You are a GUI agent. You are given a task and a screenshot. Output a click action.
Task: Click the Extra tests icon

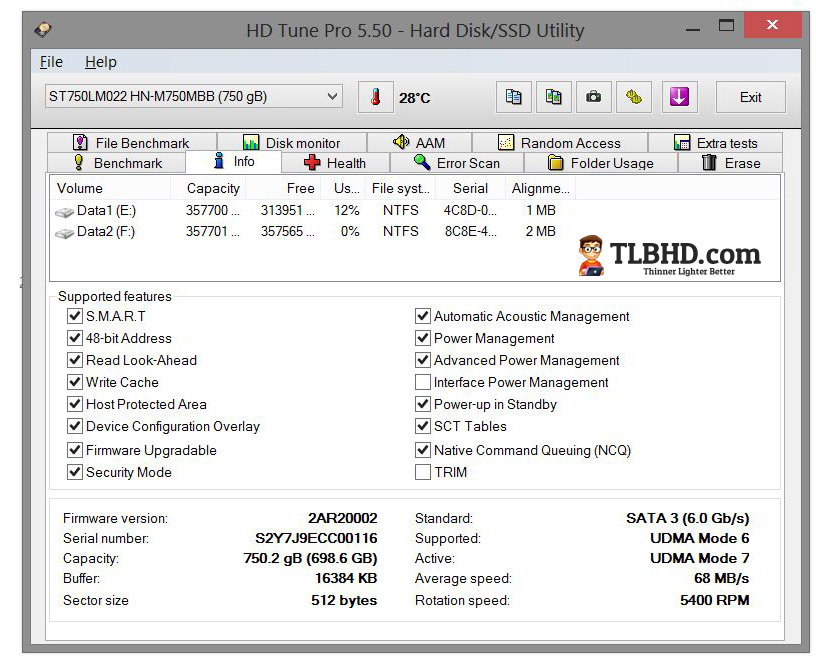682,143
